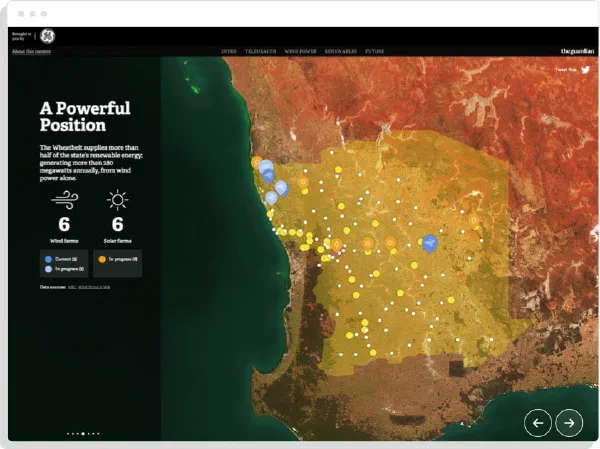Select the dark blue wind marker inland
The width and height of the screenshot is (600, 449).
[x=430, y=244]
